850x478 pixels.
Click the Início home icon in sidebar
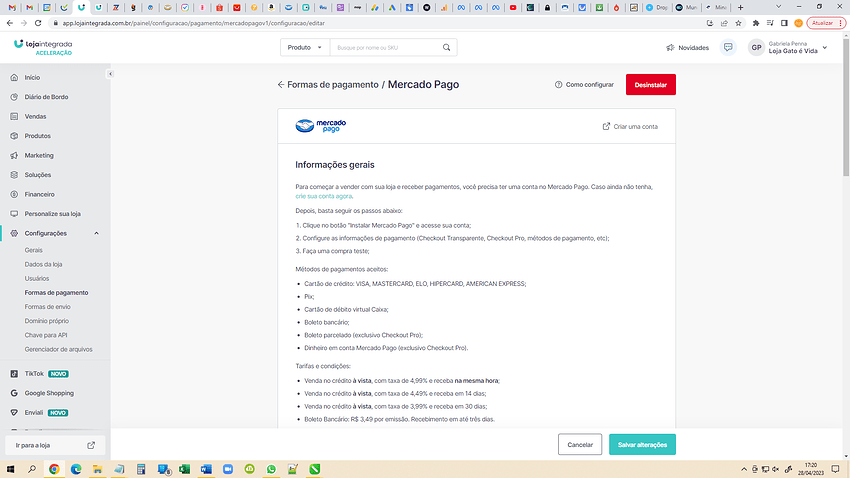[14, 77]
